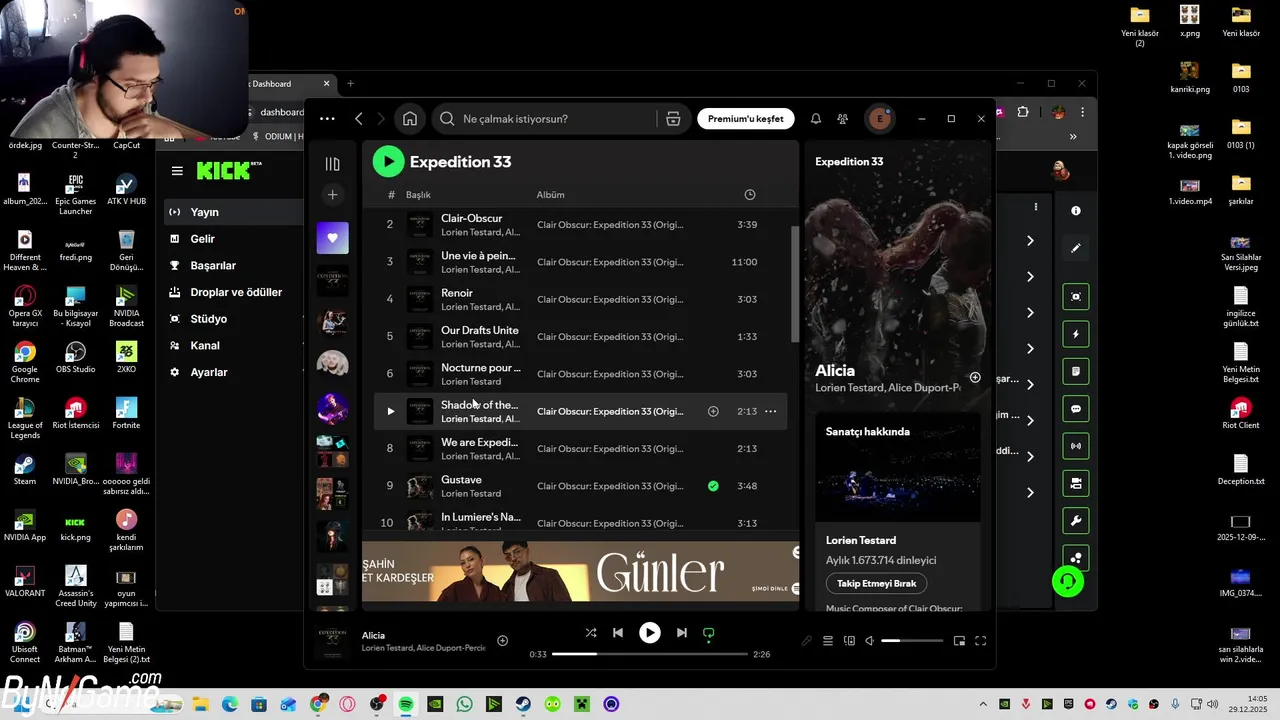
Task: Select the Renoir track title
Action: point(457,293)
